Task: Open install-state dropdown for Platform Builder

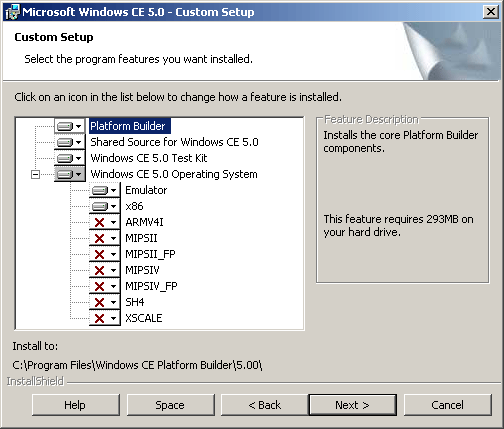Action: click(70, 126)
